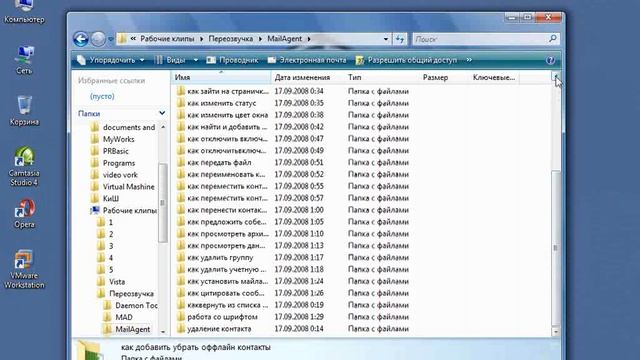The image size is (640, 360).
Task: Open the Виды dropdown arrow
Action: pyautogui.click(x=196, y=60)
